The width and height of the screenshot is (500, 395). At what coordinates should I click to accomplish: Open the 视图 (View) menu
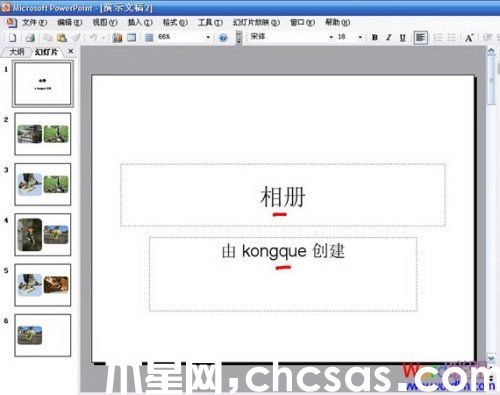point(105,22)
